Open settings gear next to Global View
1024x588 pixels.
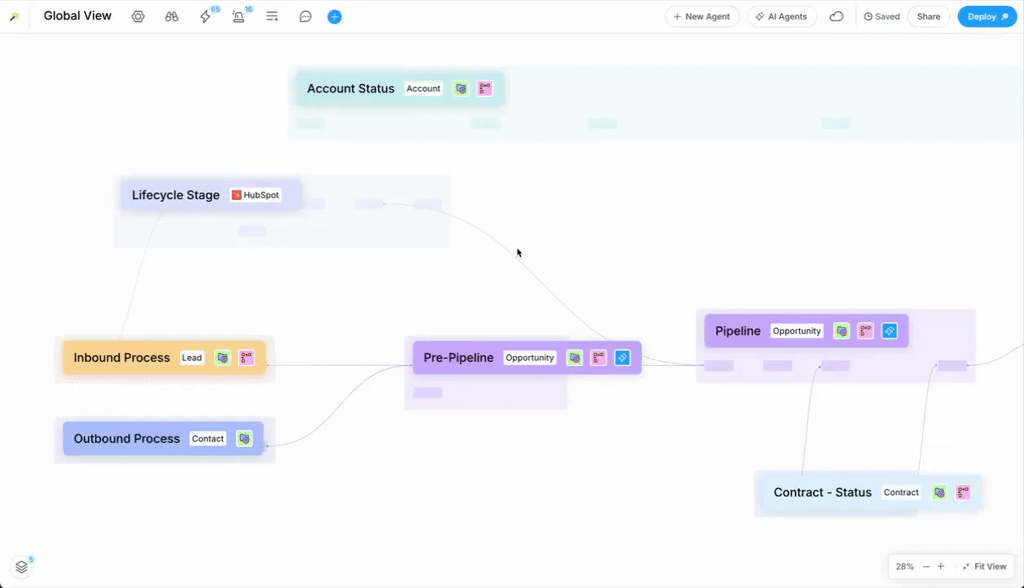138,17
